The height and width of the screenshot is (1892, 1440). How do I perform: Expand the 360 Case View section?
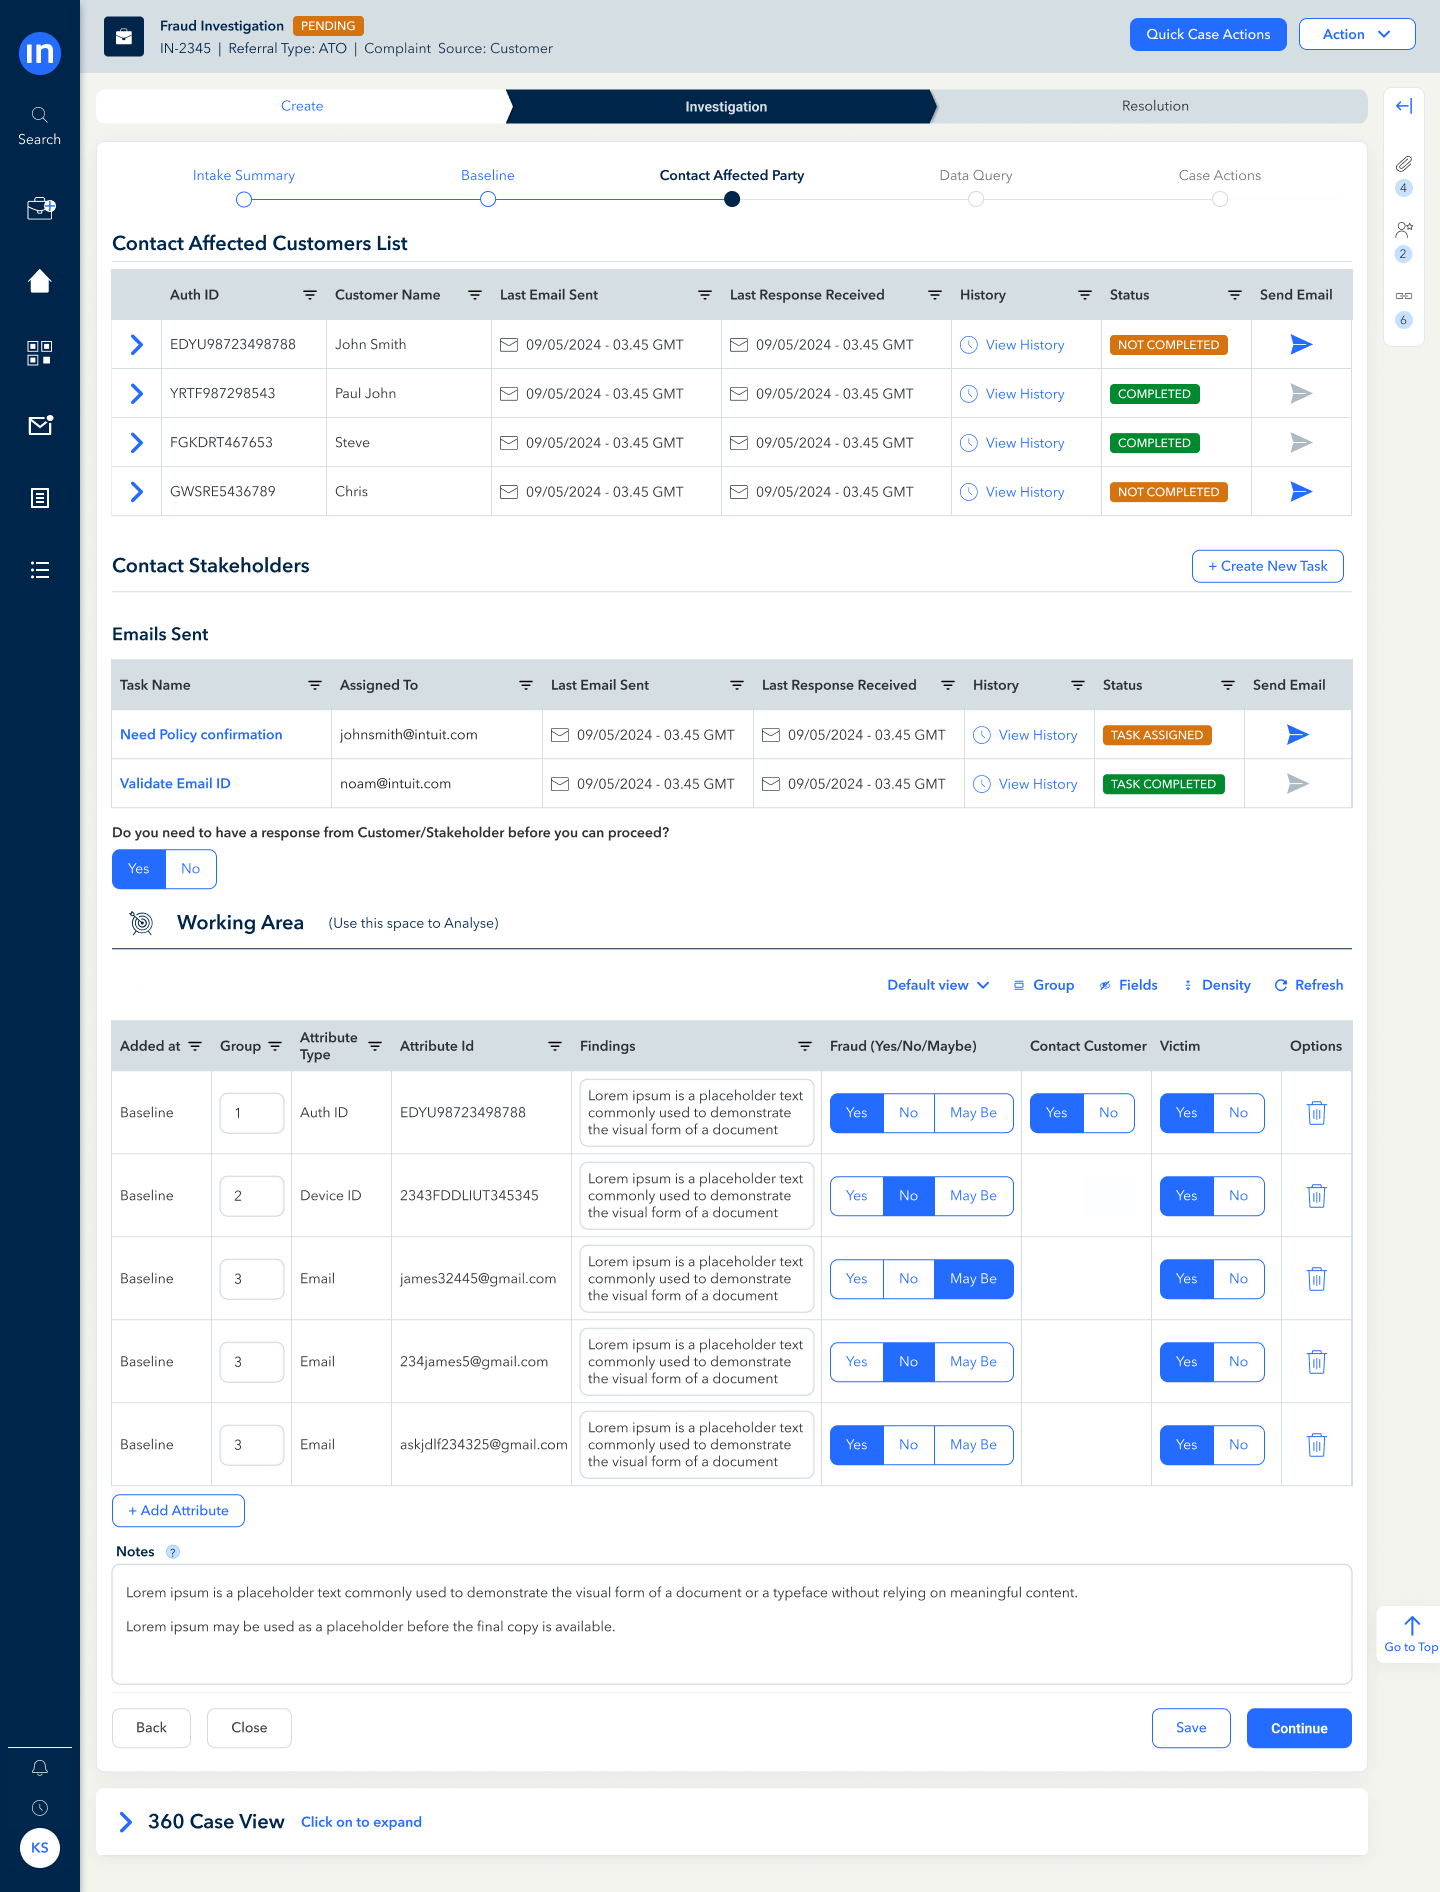(x=126, y=1822)
